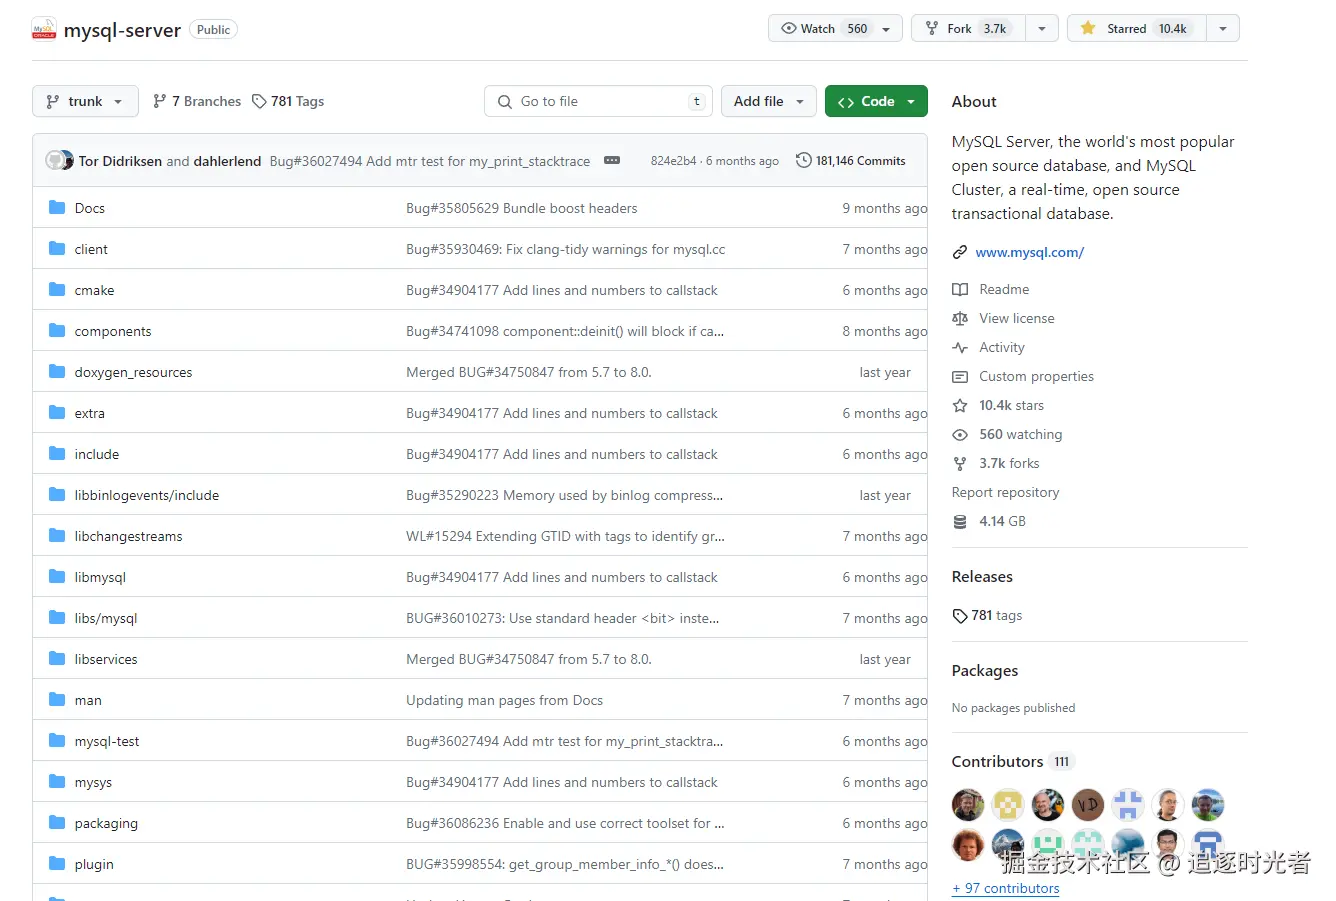Click the 4.14 GB repository size text

coord(1002,521)
